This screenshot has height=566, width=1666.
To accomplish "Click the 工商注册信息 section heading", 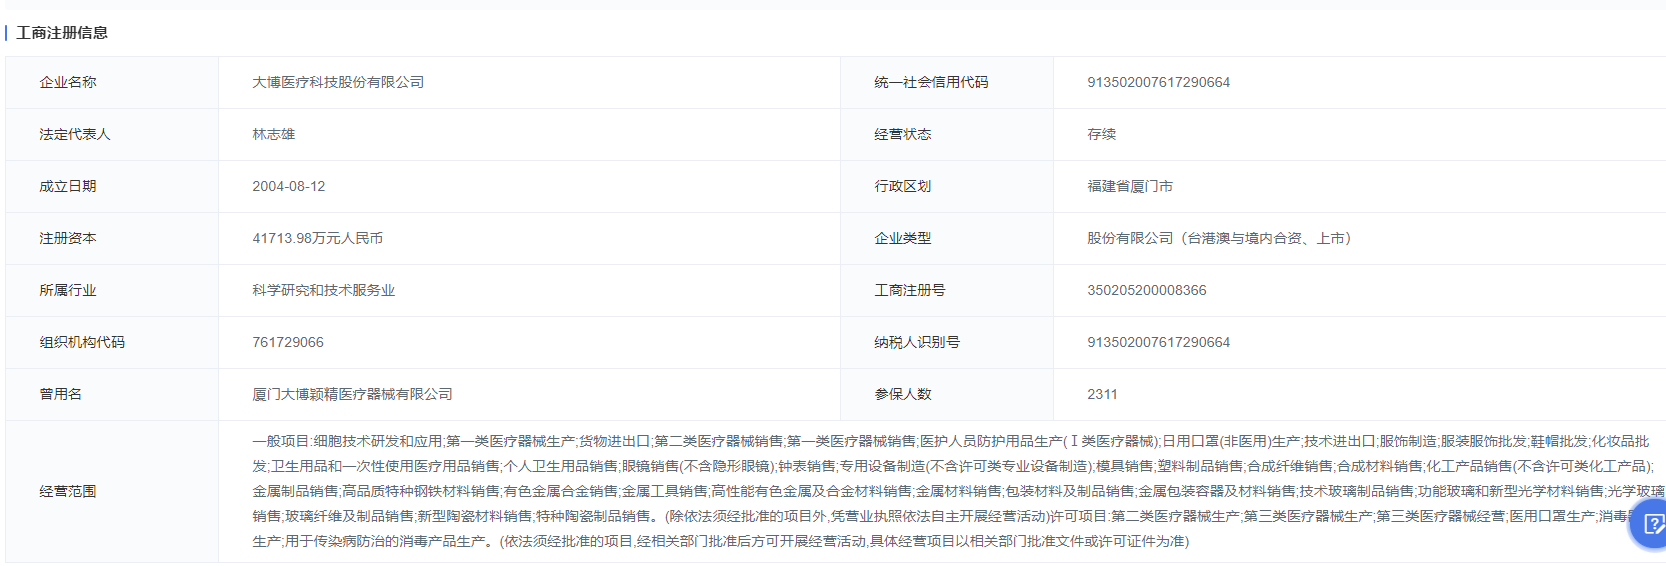I will (x=62, y=33).
